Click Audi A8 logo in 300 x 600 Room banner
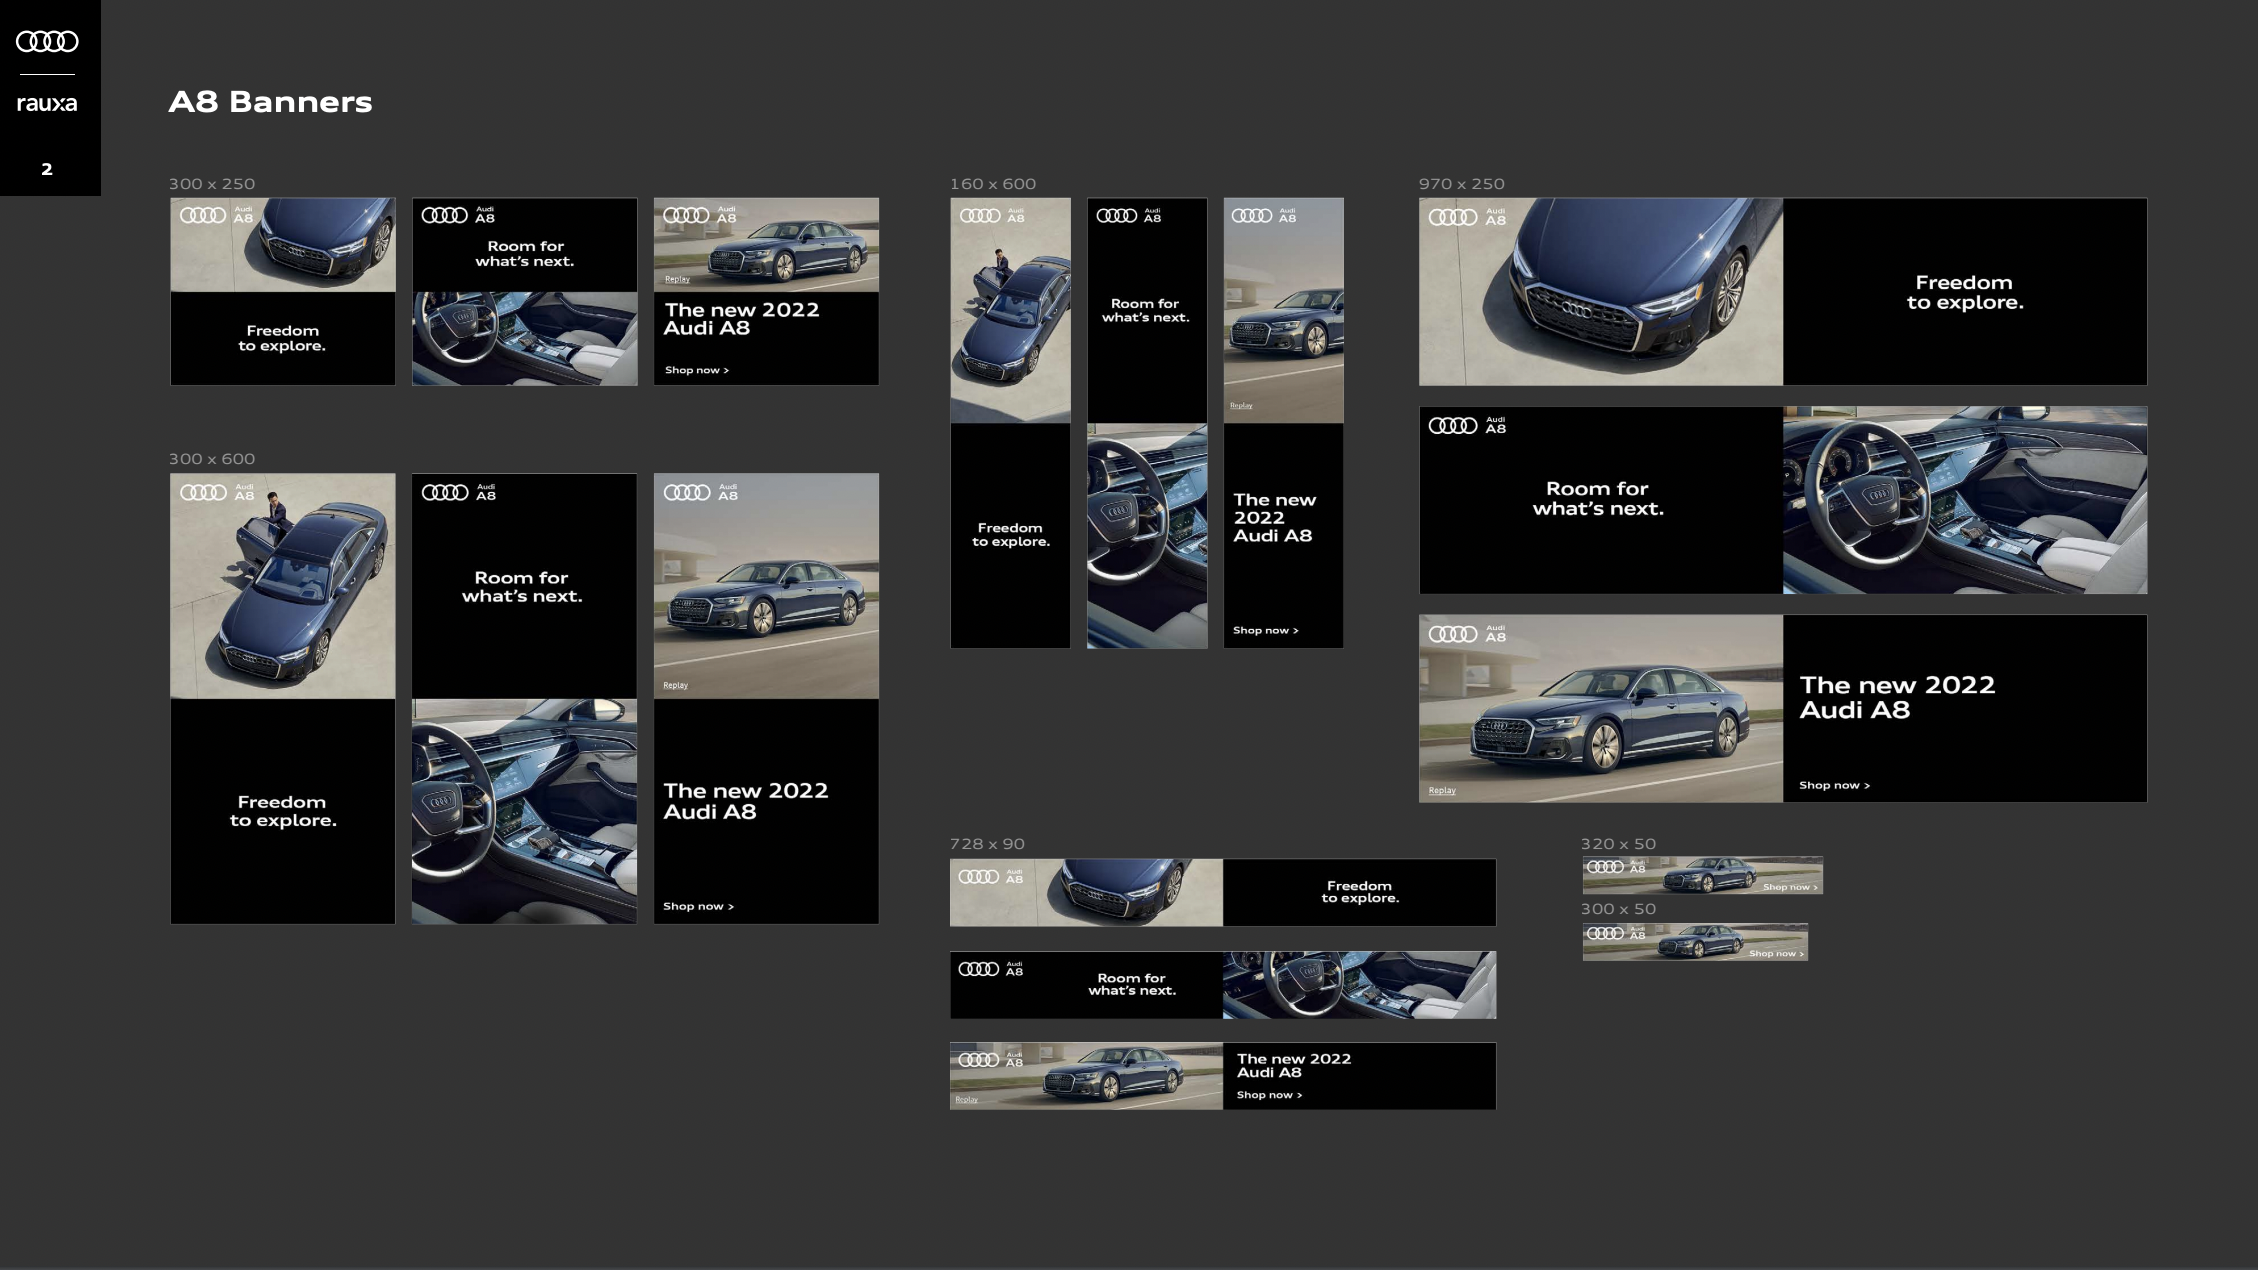The height and width of the screenshot is (1270, 2258). (459, 492)
